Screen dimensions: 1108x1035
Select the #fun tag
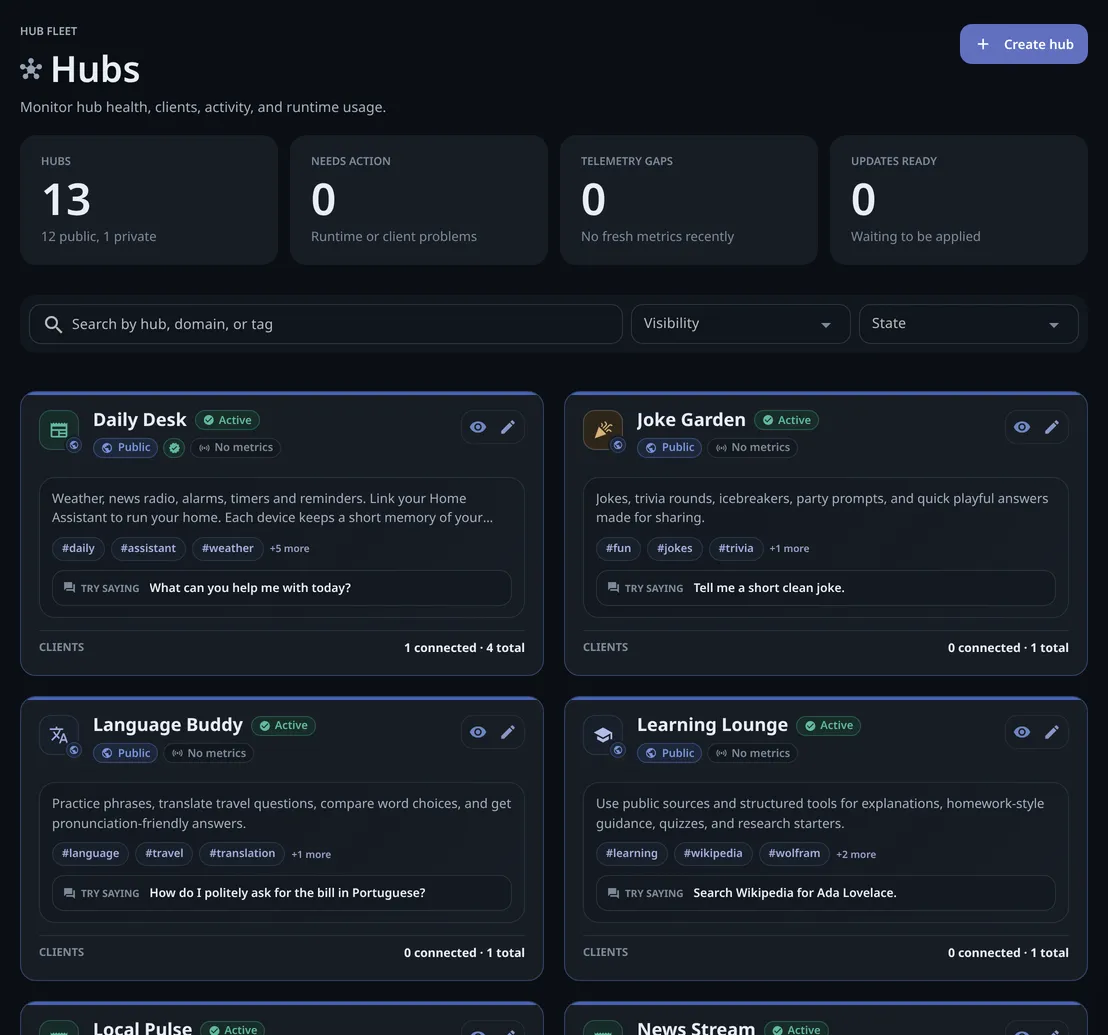tap(618, 548)
